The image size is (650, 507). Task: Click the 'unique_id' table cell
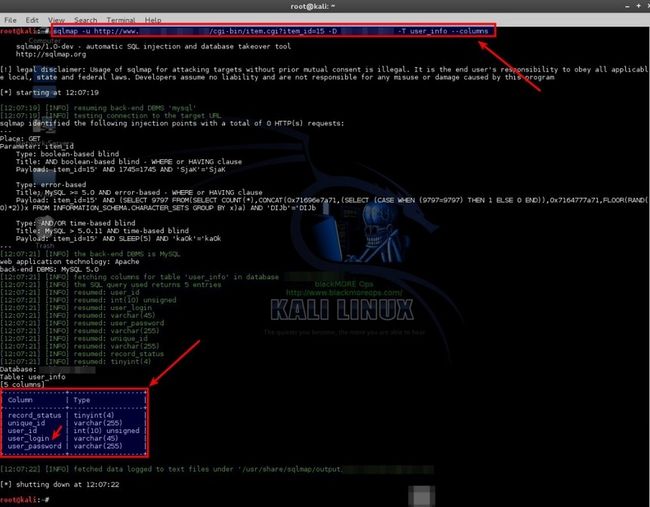(26, 423)
